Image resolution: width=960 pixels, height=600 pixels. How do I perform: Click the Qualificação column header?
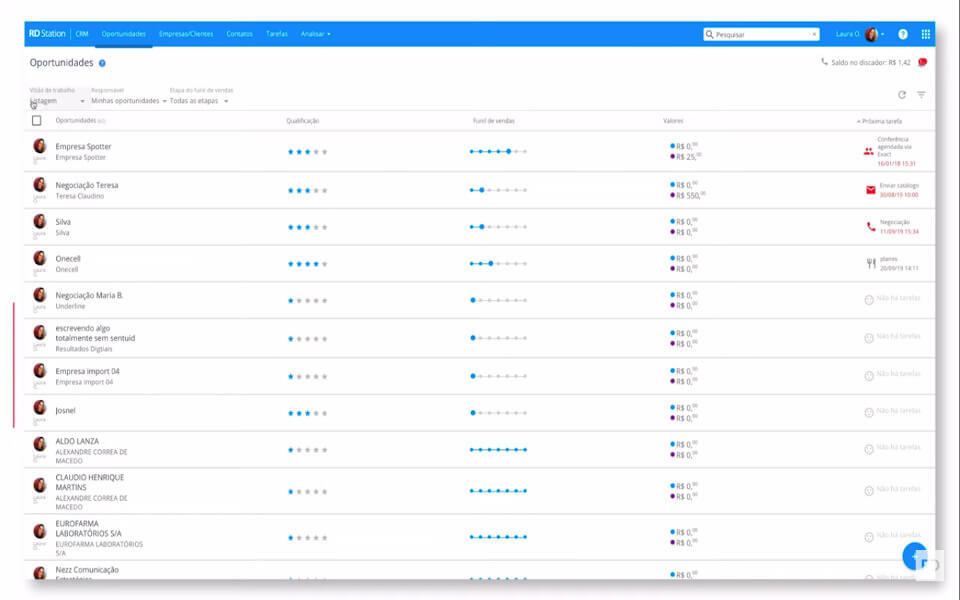pyautogui.click(x=302, y=121)
